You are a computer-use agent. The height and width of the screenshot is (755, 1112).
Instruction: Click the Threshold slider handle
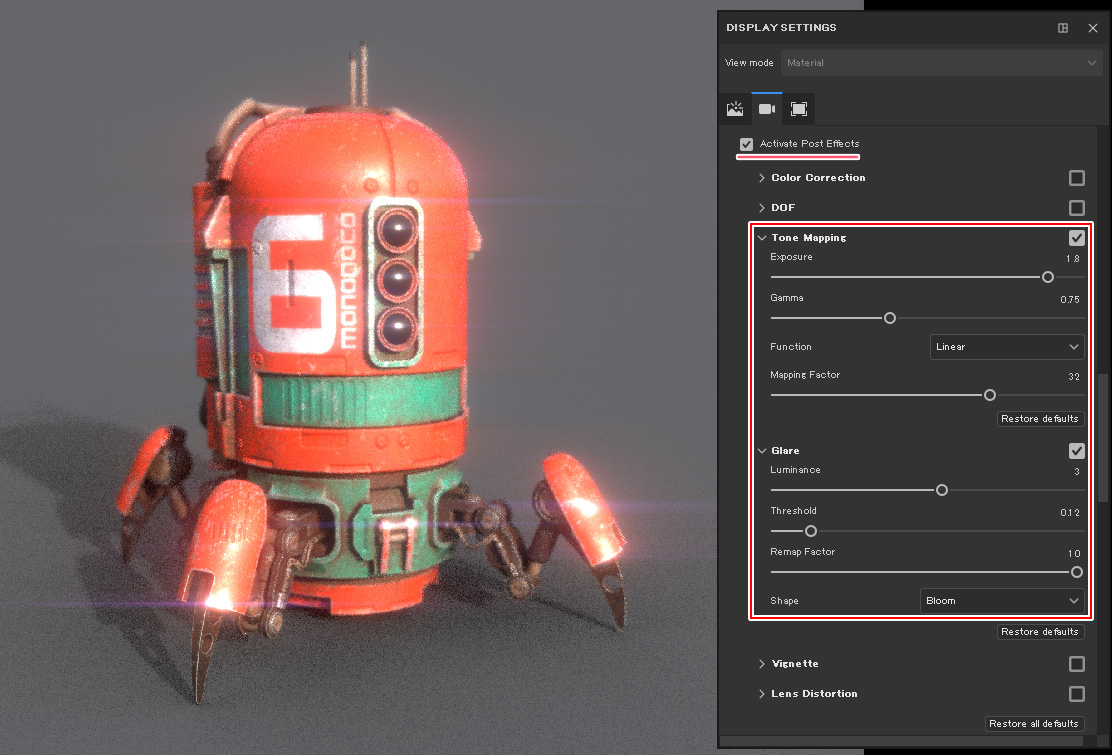[x=811, y=531]
